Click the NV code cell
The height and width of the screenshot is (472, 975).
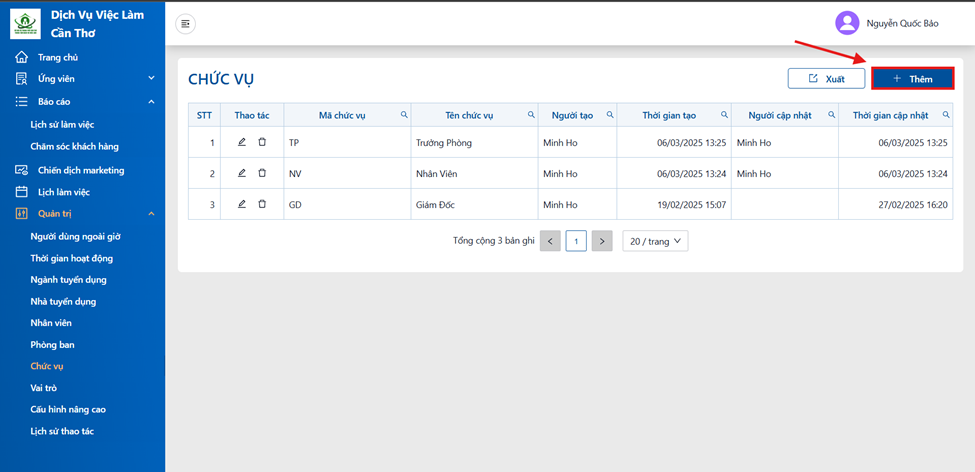click(347, 174)
